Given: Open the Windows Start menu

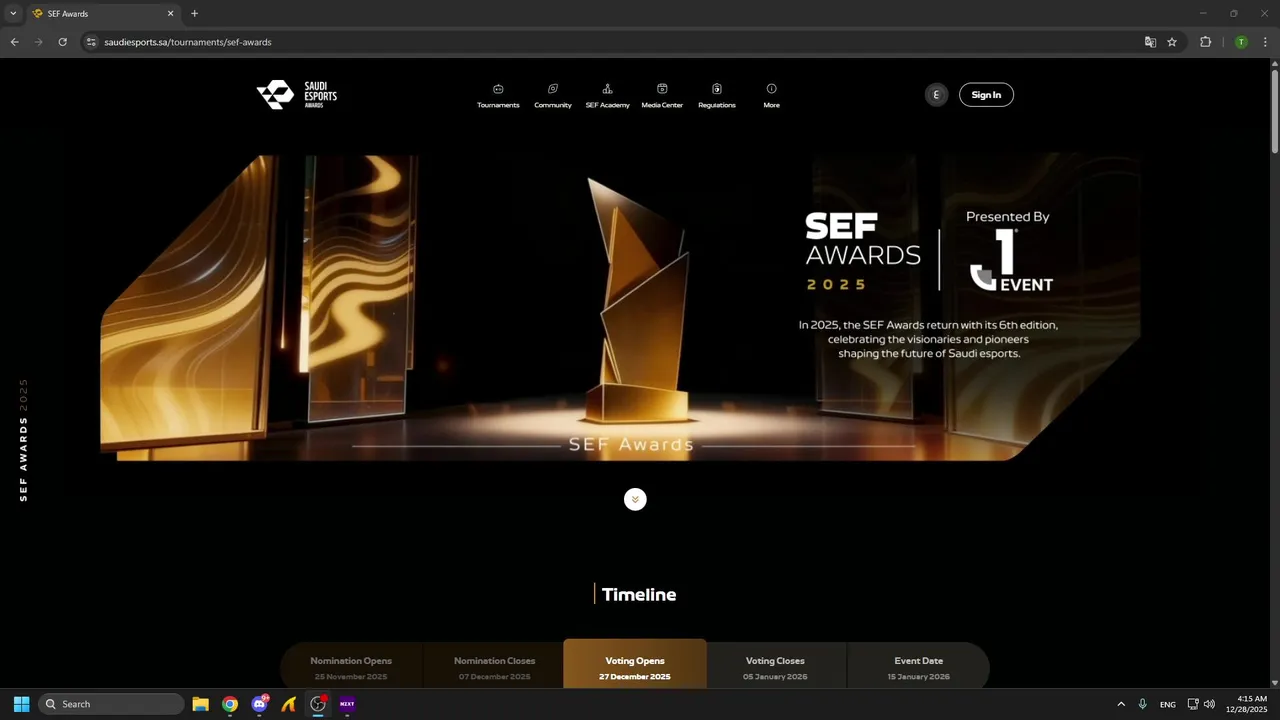Looking at the screenshot, I should (x=21, y=704).
